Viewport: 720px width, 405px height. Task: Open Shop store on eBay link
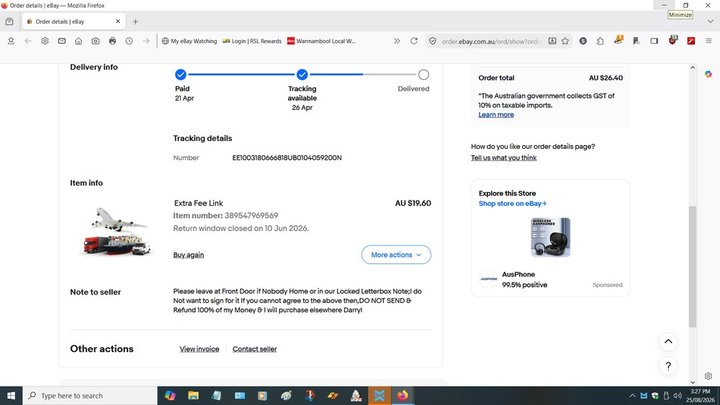coord(512,203)
